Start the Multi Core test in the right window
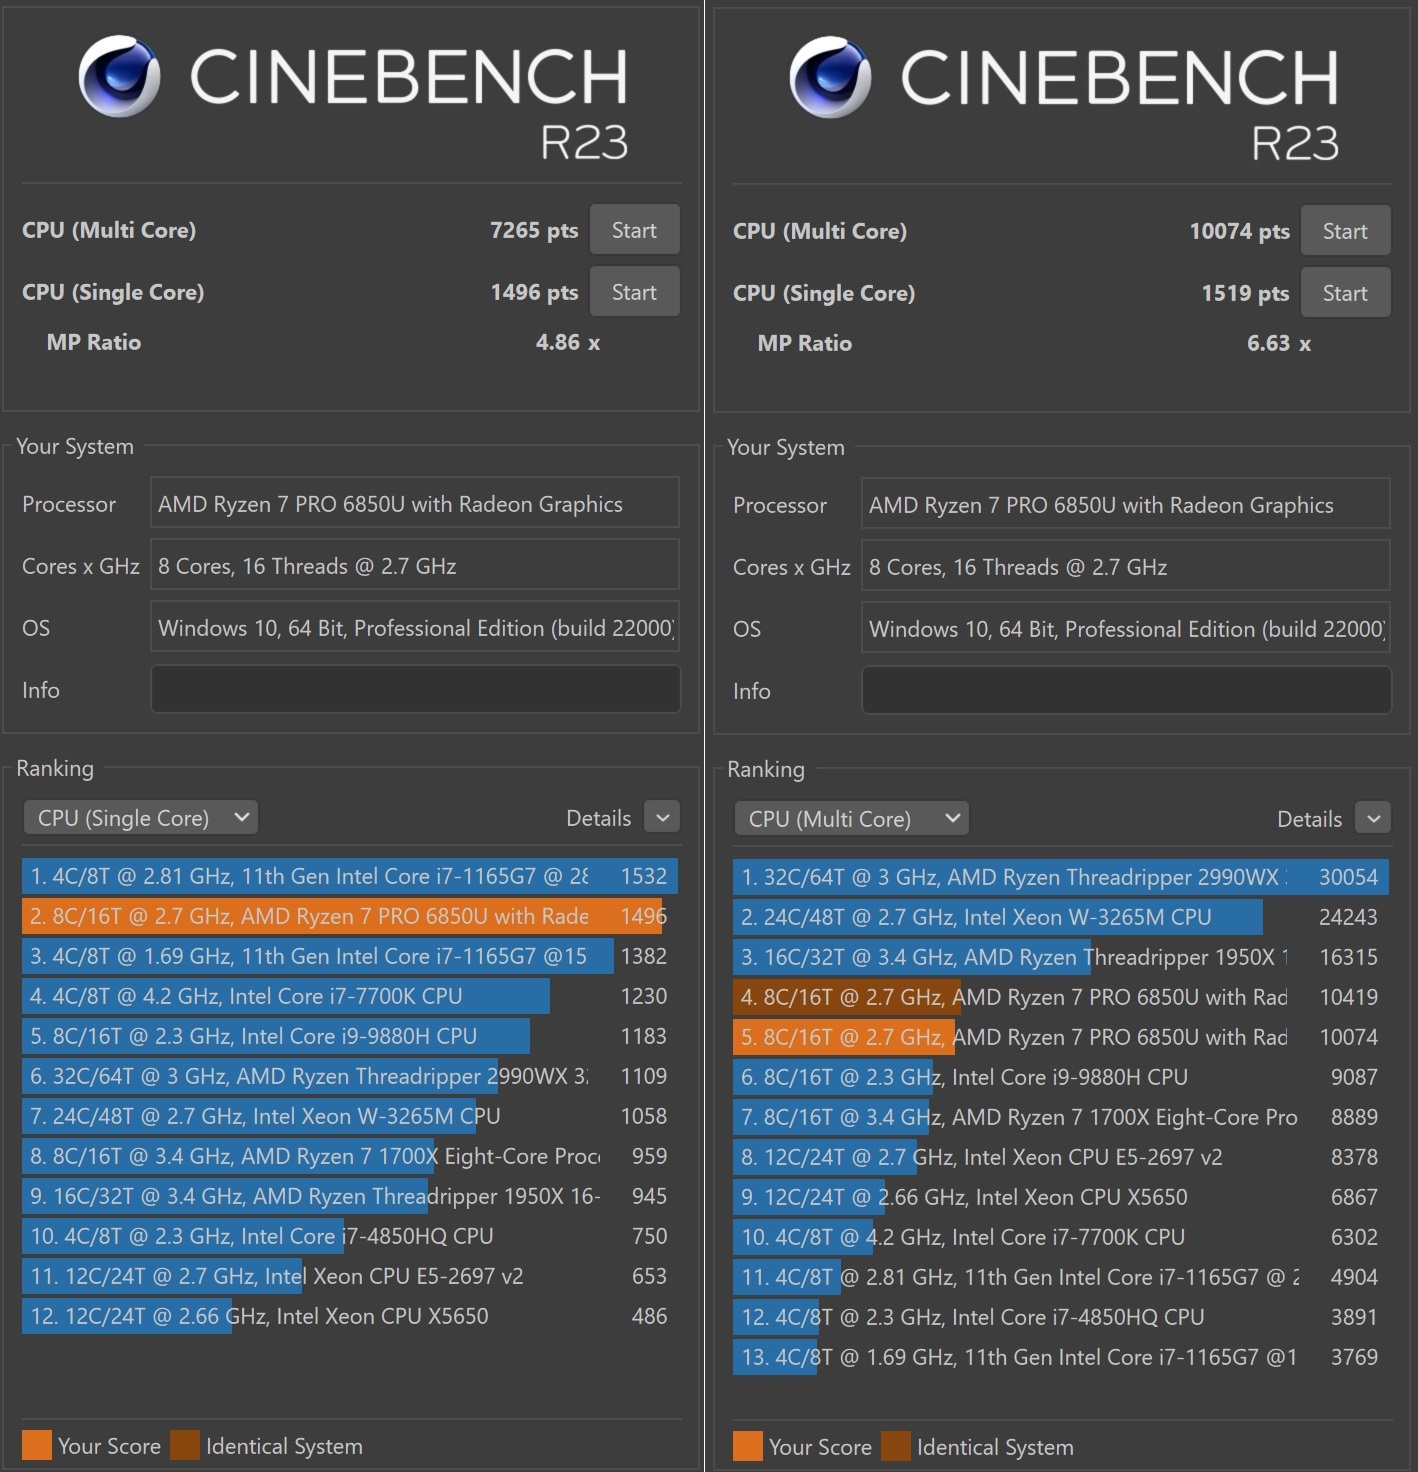Viewport: 1418px width, 1472px height. [1345, 231]
